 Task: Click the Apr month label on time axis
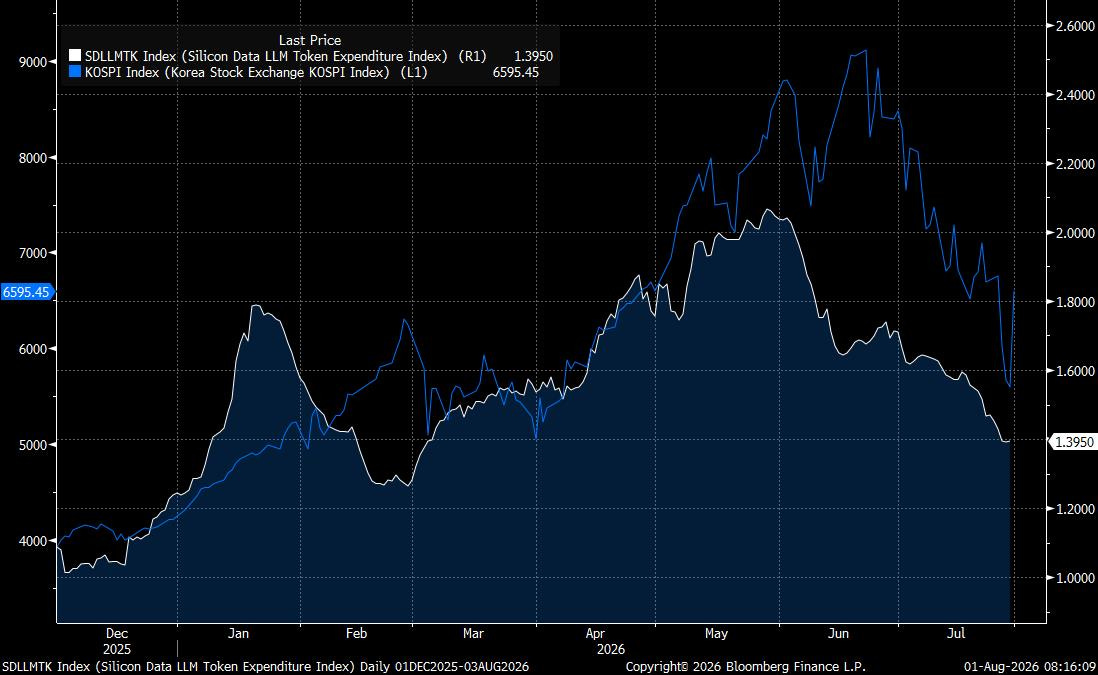point(595,634)
